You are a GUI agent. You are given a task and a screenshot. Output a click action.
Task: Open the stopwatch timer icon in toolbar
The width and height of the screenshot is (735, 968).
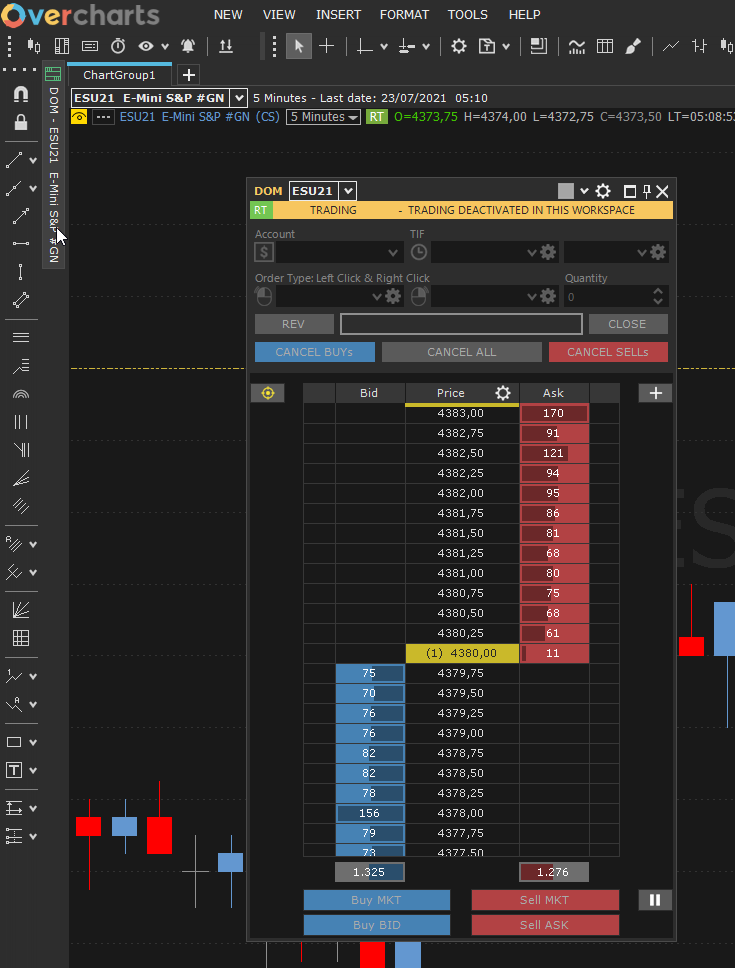point(118,46)
